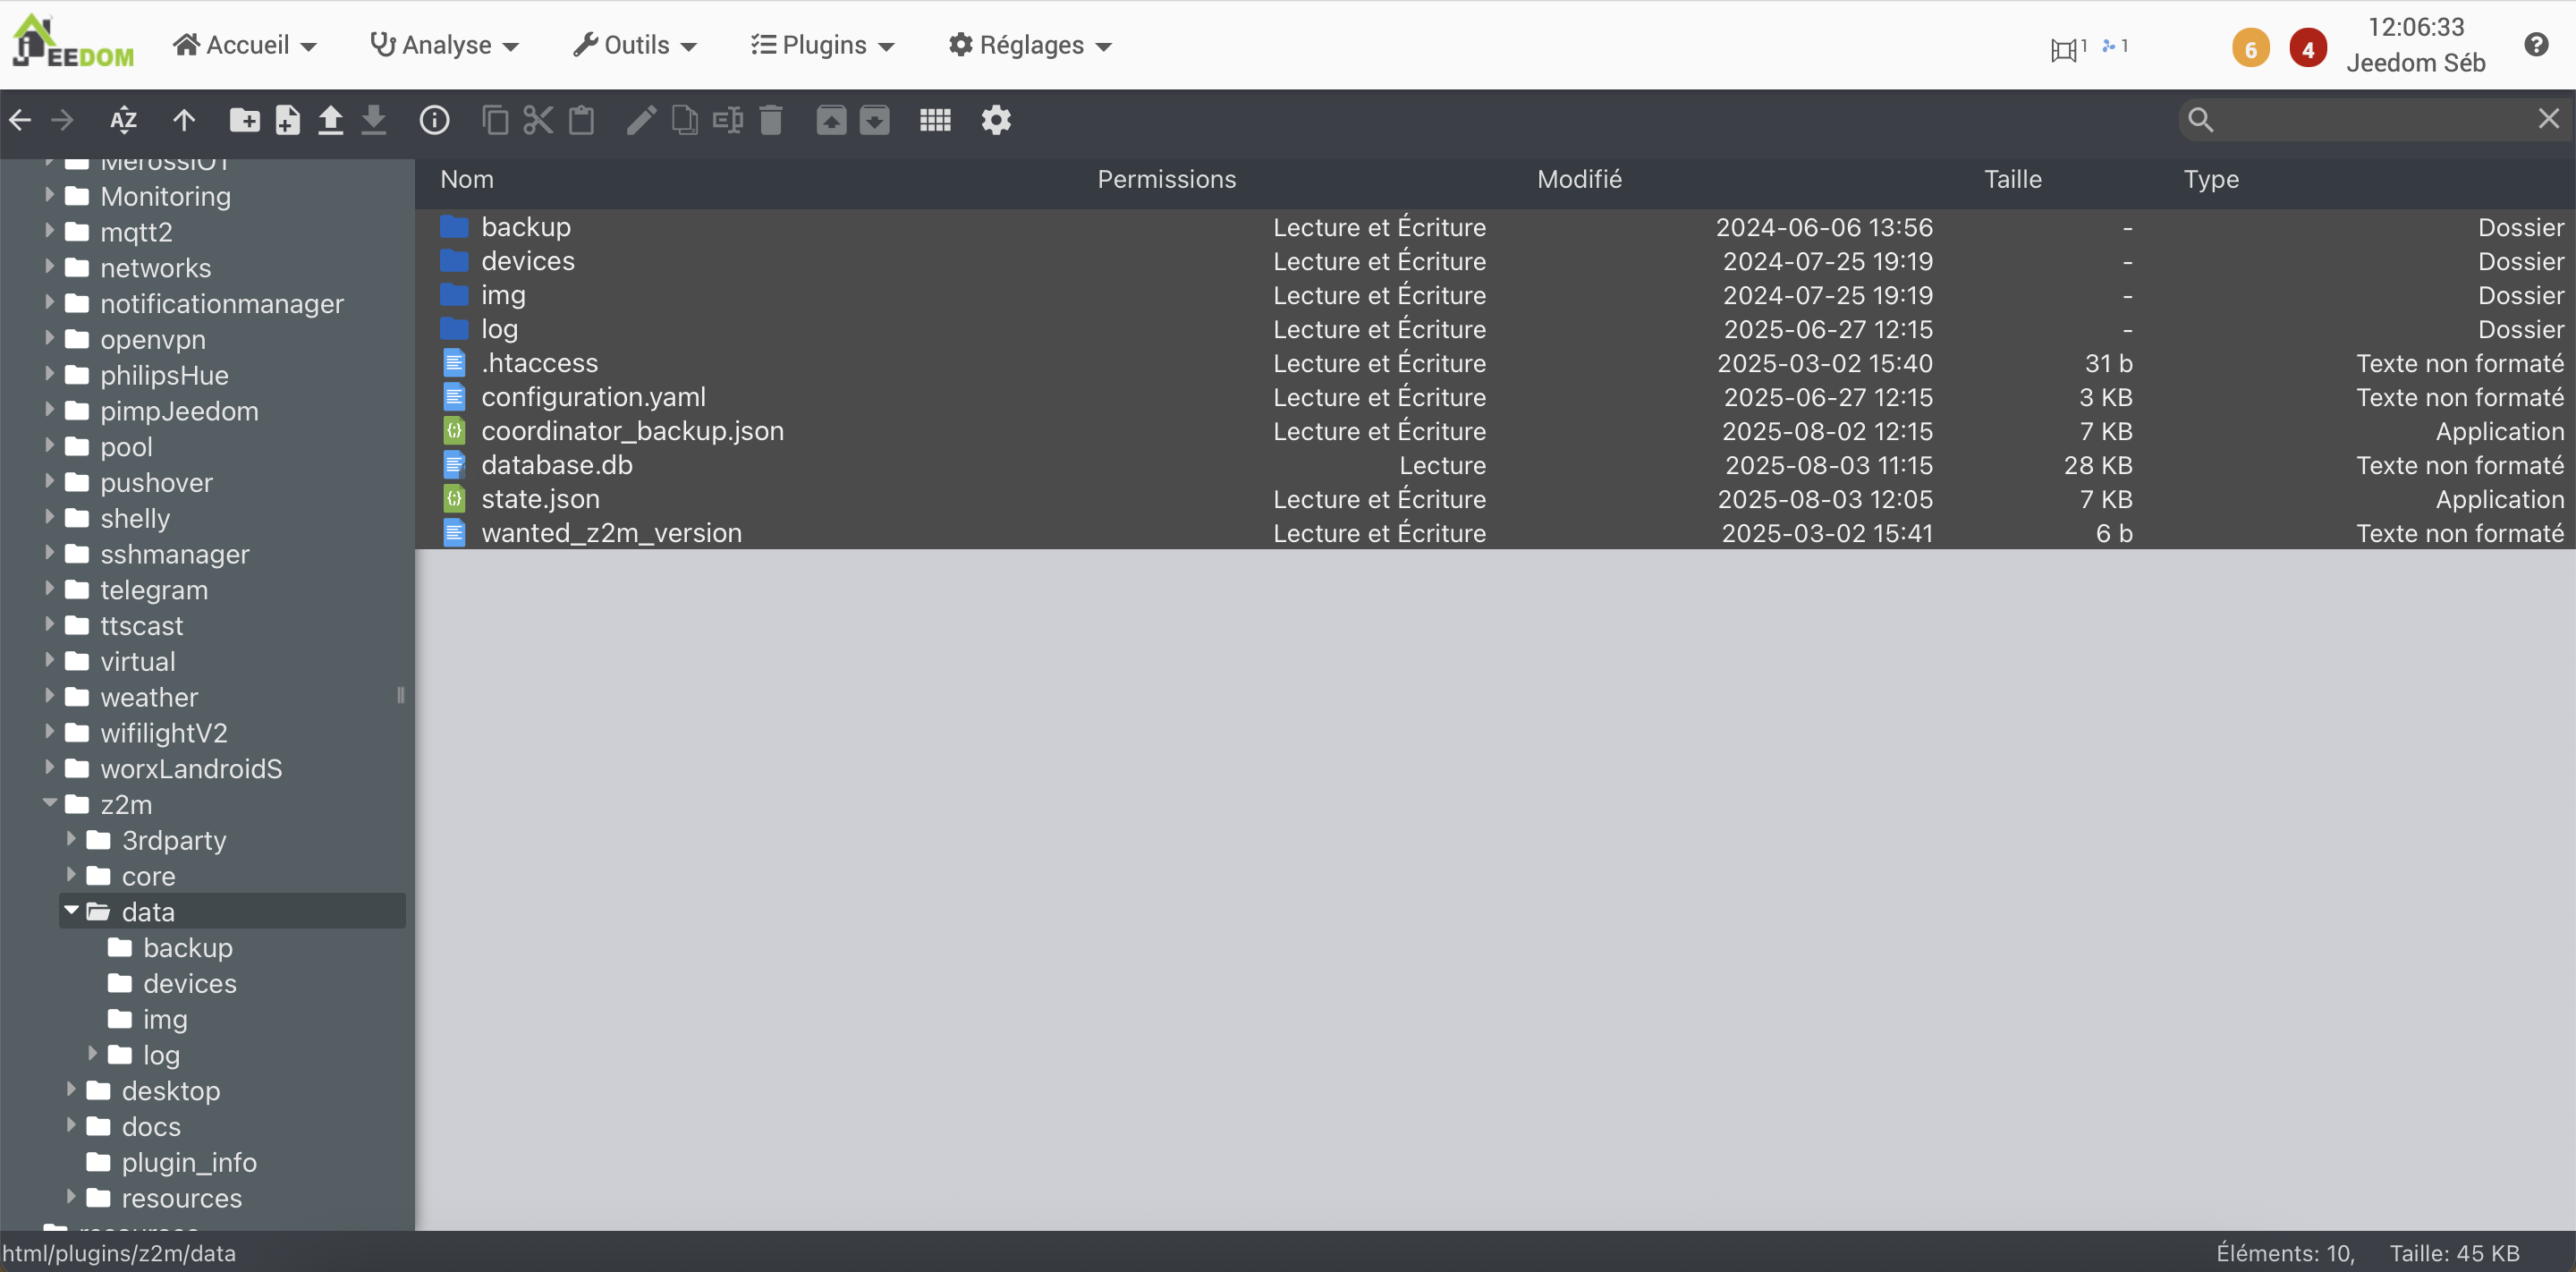Click the back navigation arrow
The width and height of the screenshot is (2576, 1272).
point(20,120)
